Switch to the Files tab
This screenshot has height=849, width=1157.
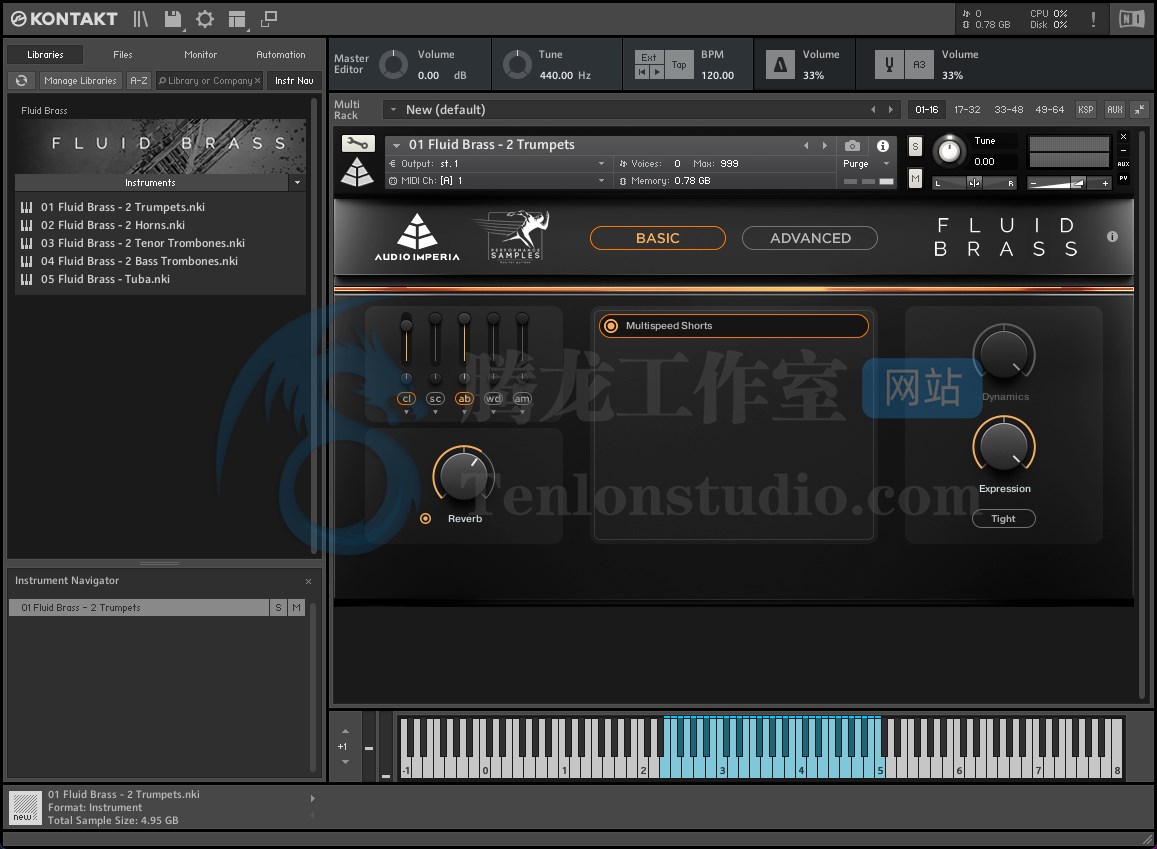point(122,55)
